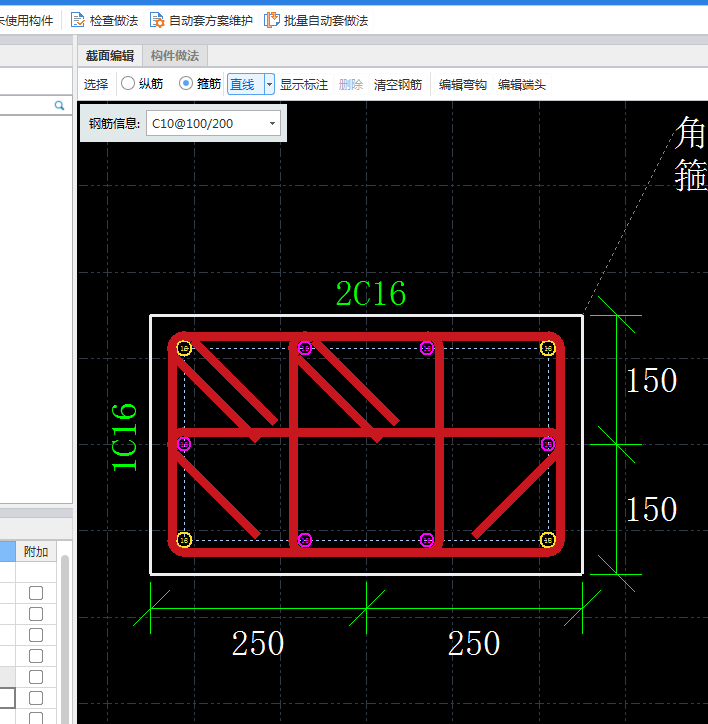Select the 纵筋 radio button

[128, 84]
